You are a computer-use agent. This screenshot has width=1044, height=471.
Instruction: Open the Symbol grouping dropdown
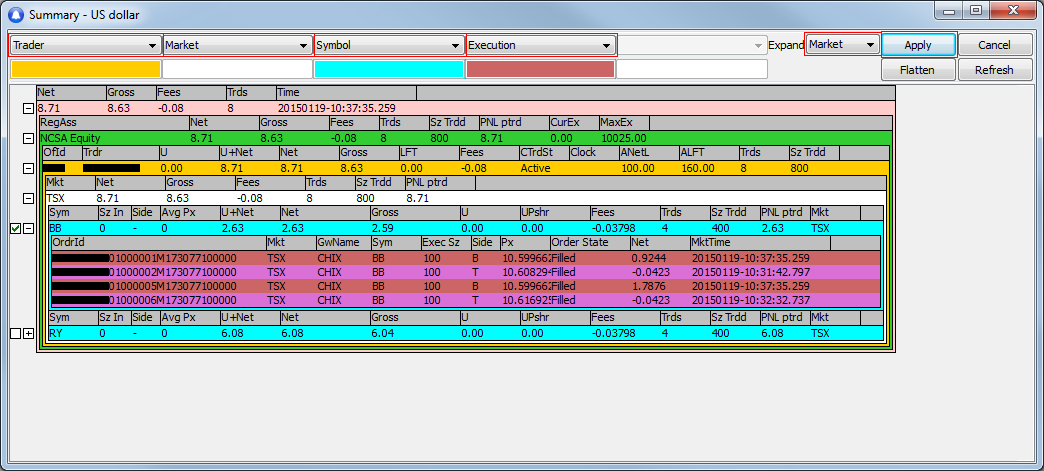click(388, 45)
